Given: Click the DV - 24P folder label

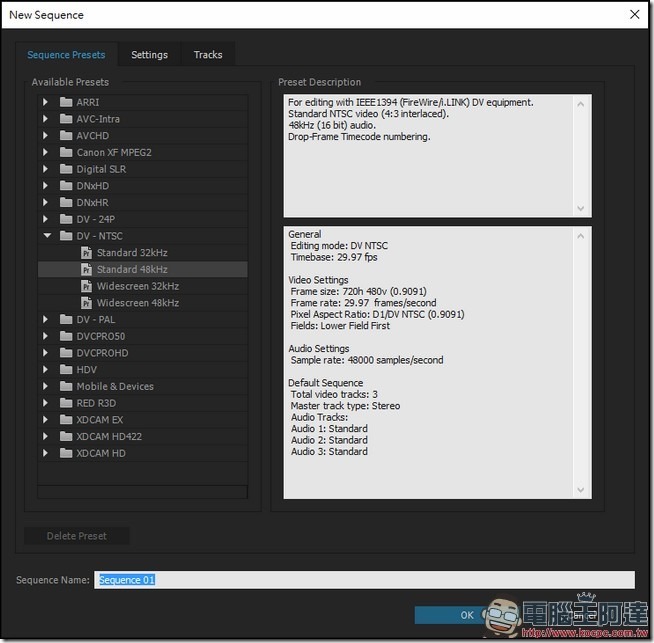Looking at the screenshot, I should click(x=96, y=219).
